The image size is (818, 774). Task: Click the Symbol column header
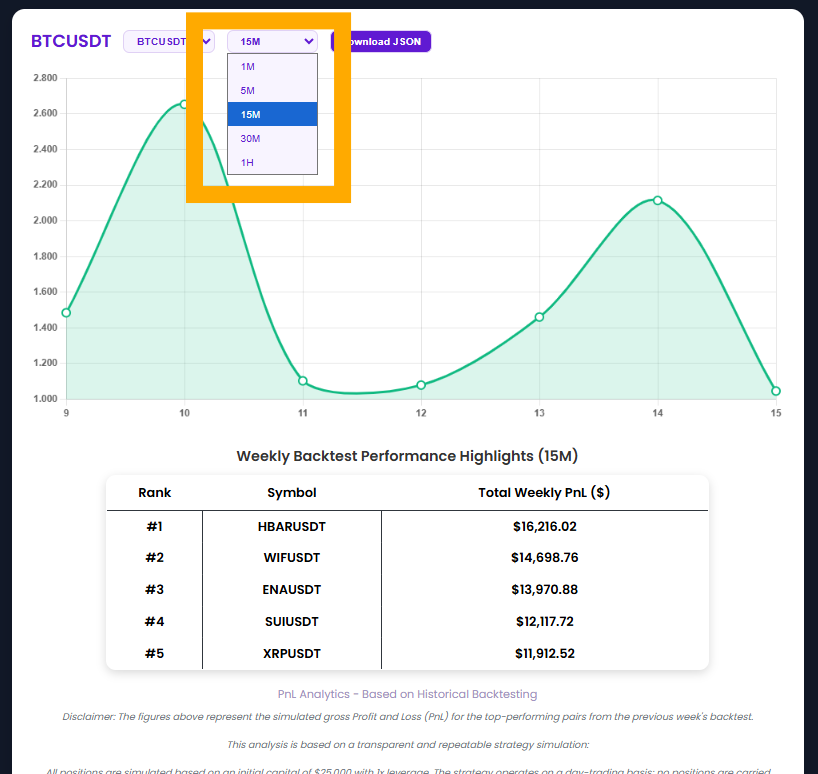tap(292, 493)
